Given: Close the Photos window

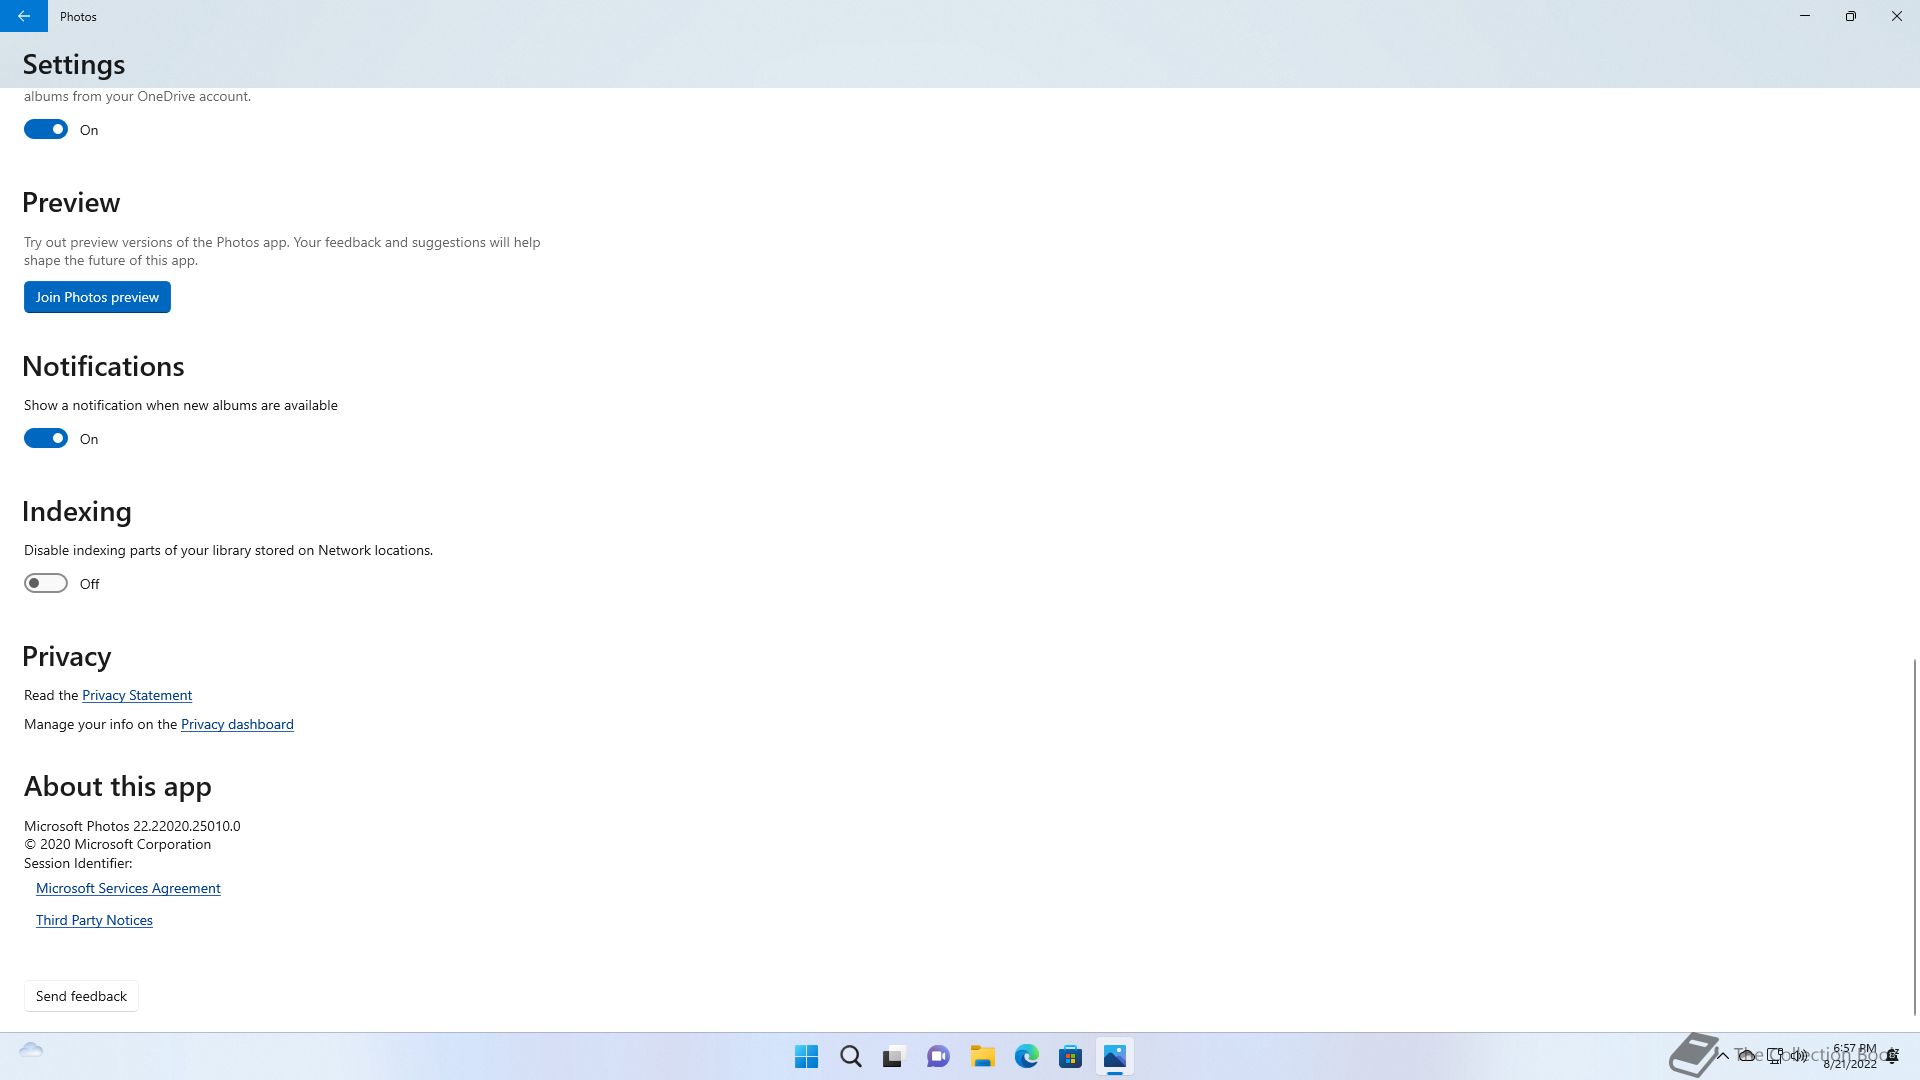Looking at the screenshot, I should point(1897,16).
